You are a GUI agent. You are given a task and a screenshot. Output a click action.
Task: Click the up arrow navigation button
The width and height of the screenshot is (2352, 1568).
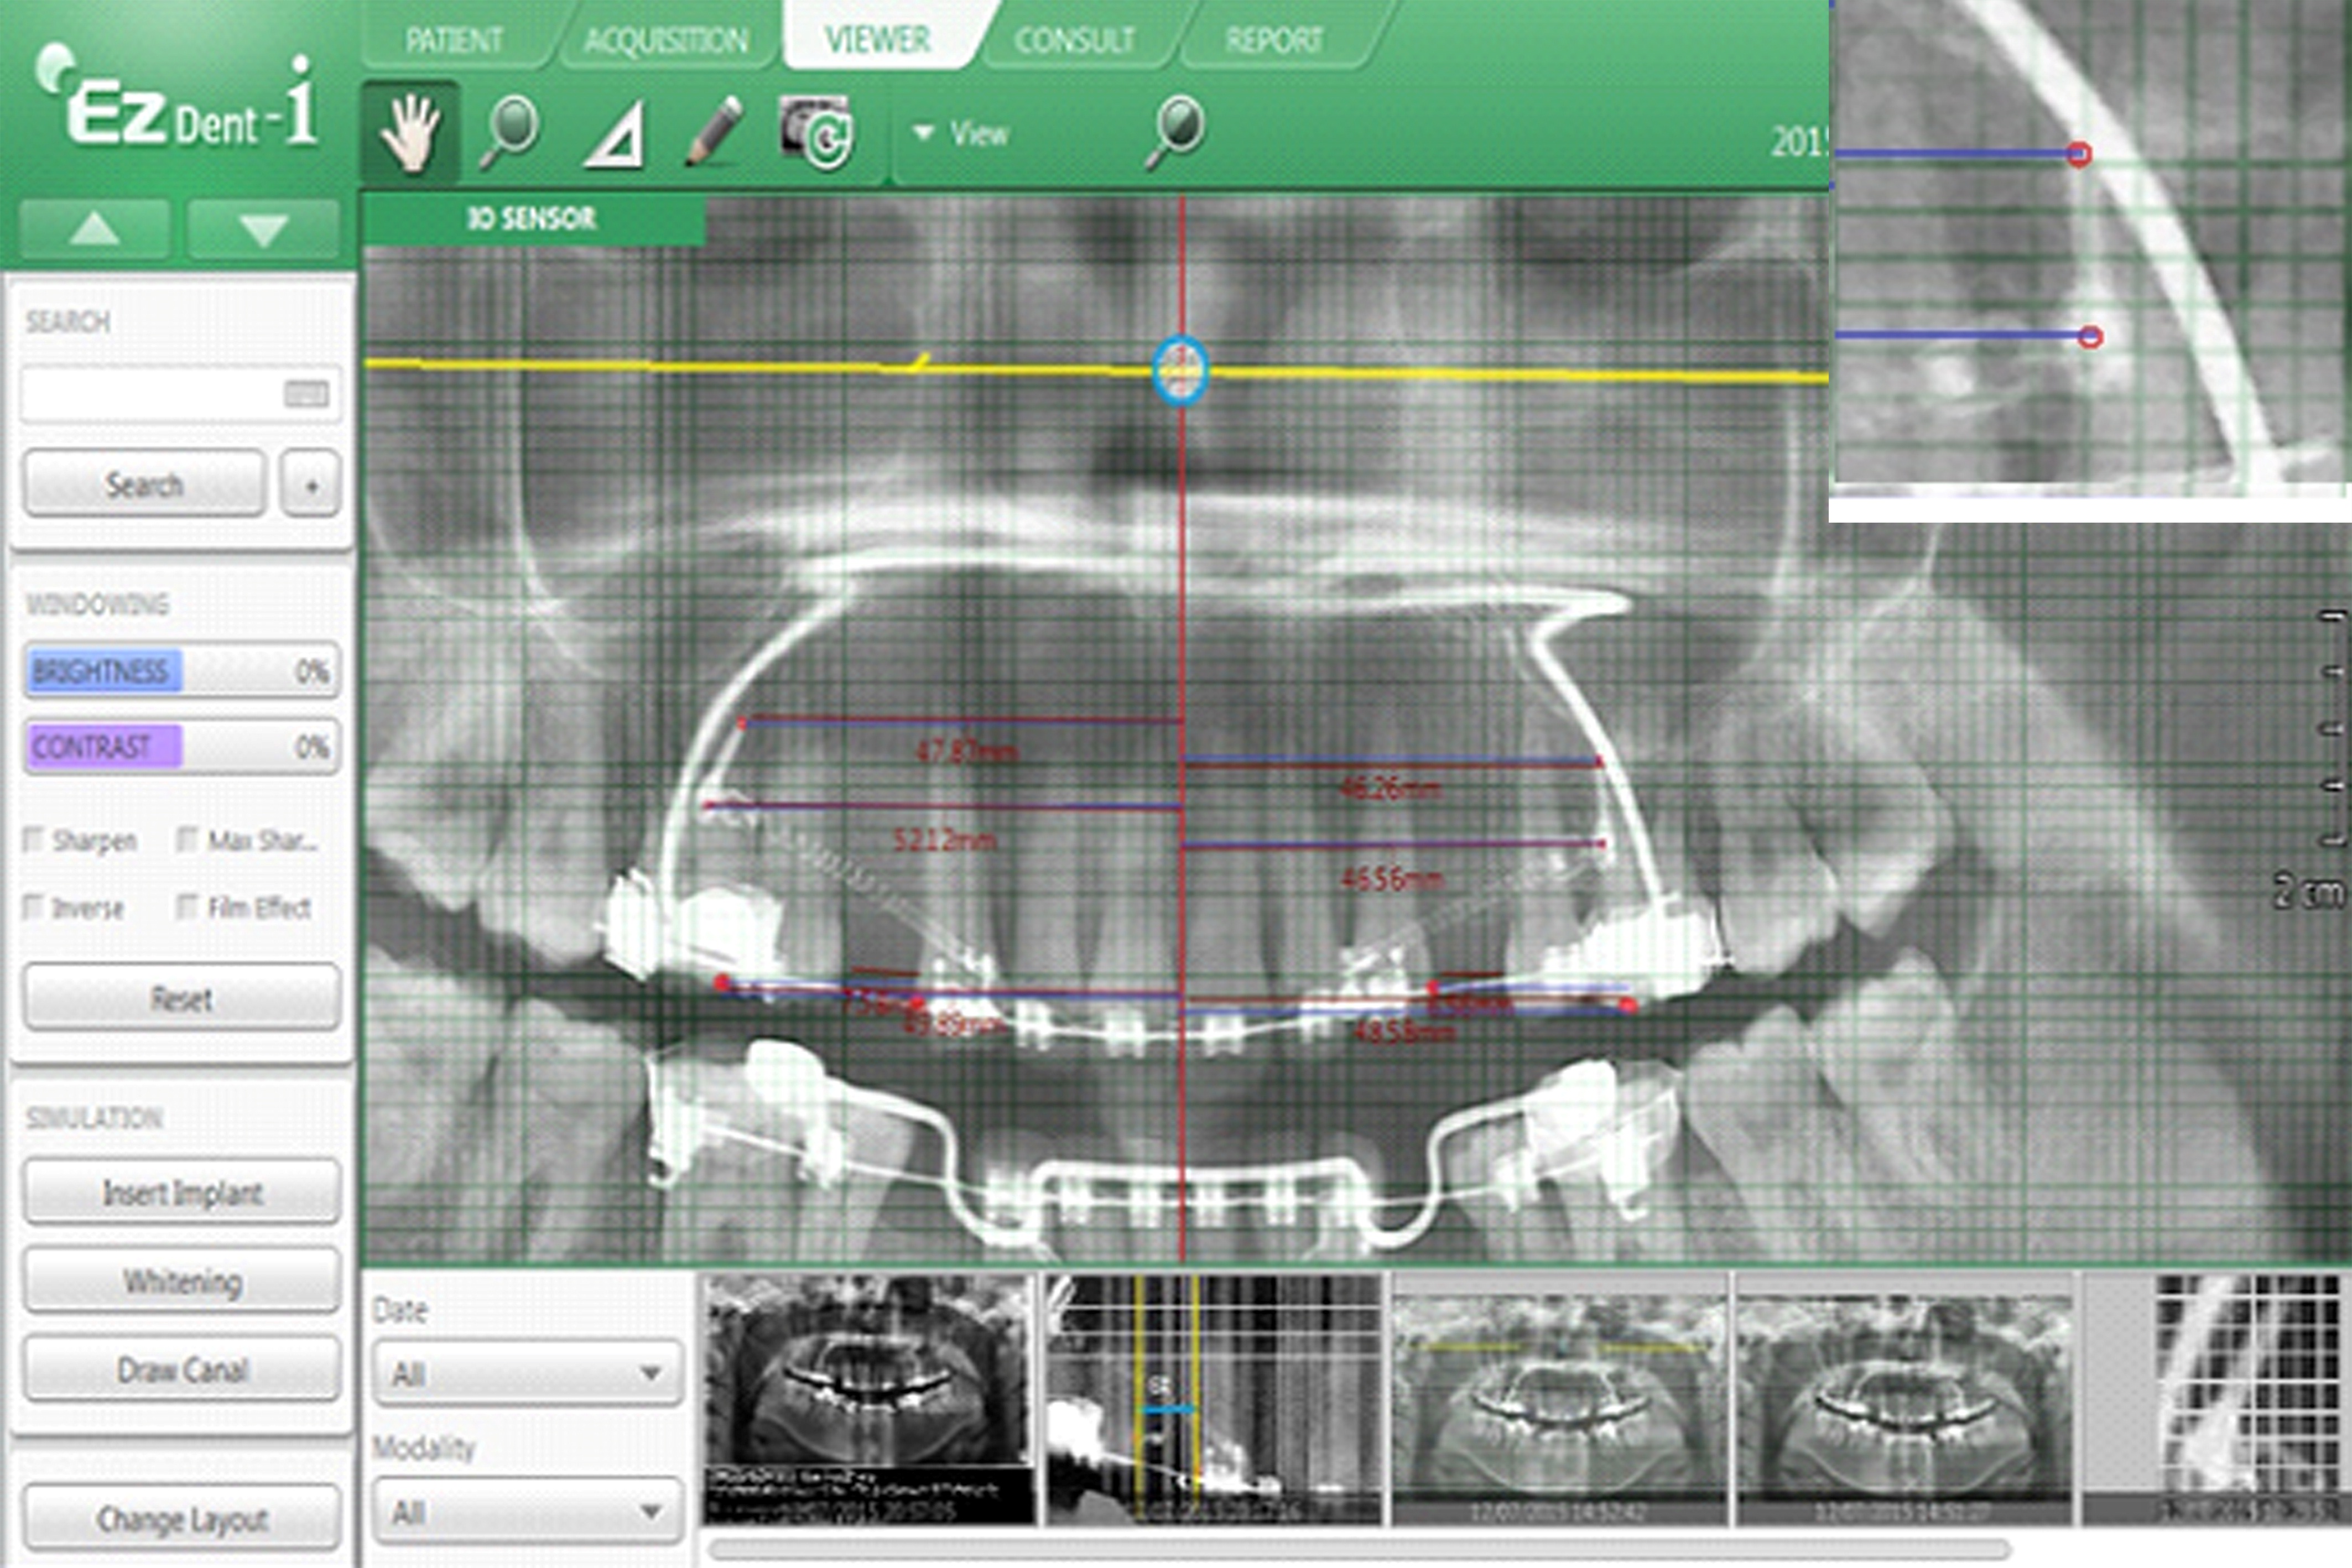click(95, 229)
